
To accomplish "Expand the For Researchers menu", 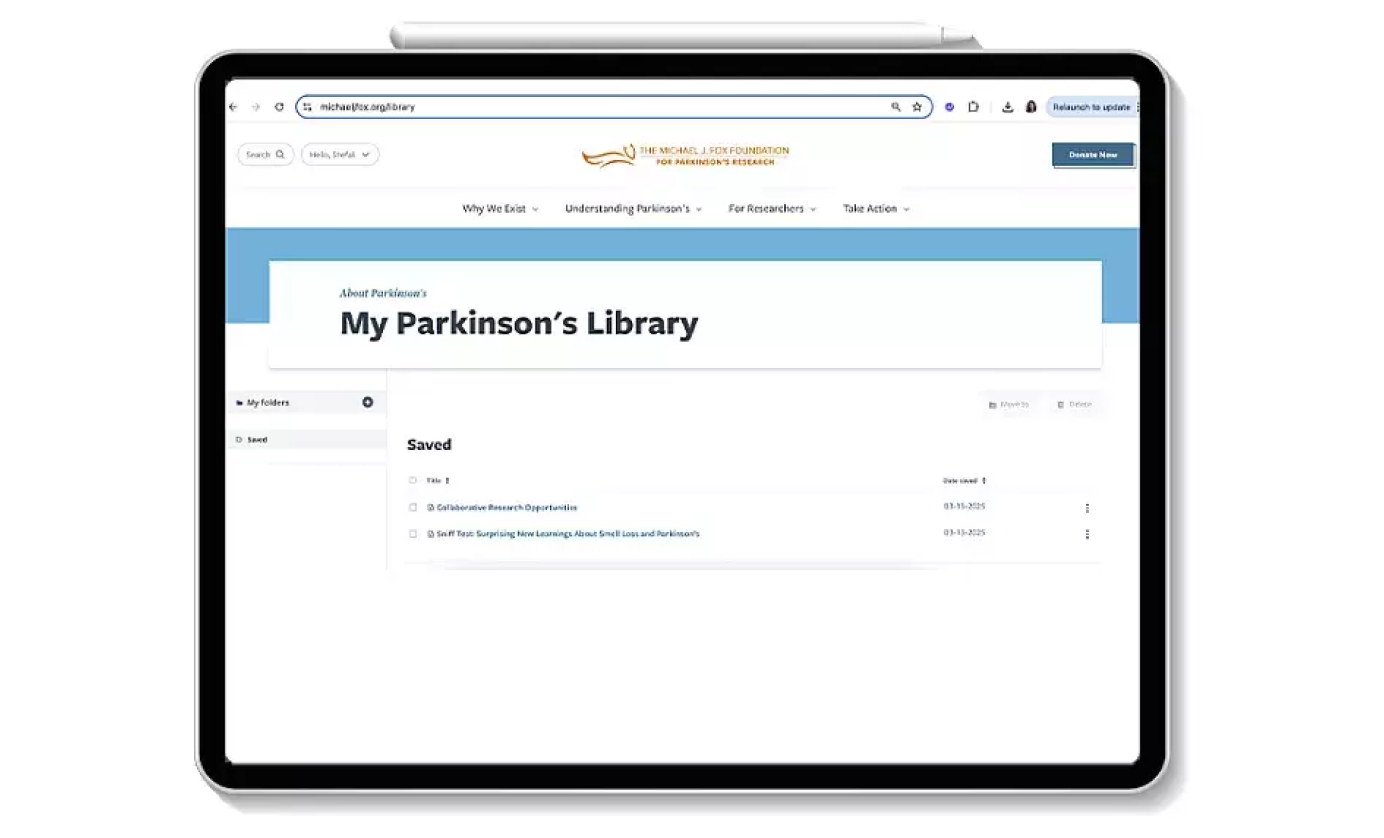I will pyautogui.click(x=772, y=209).
